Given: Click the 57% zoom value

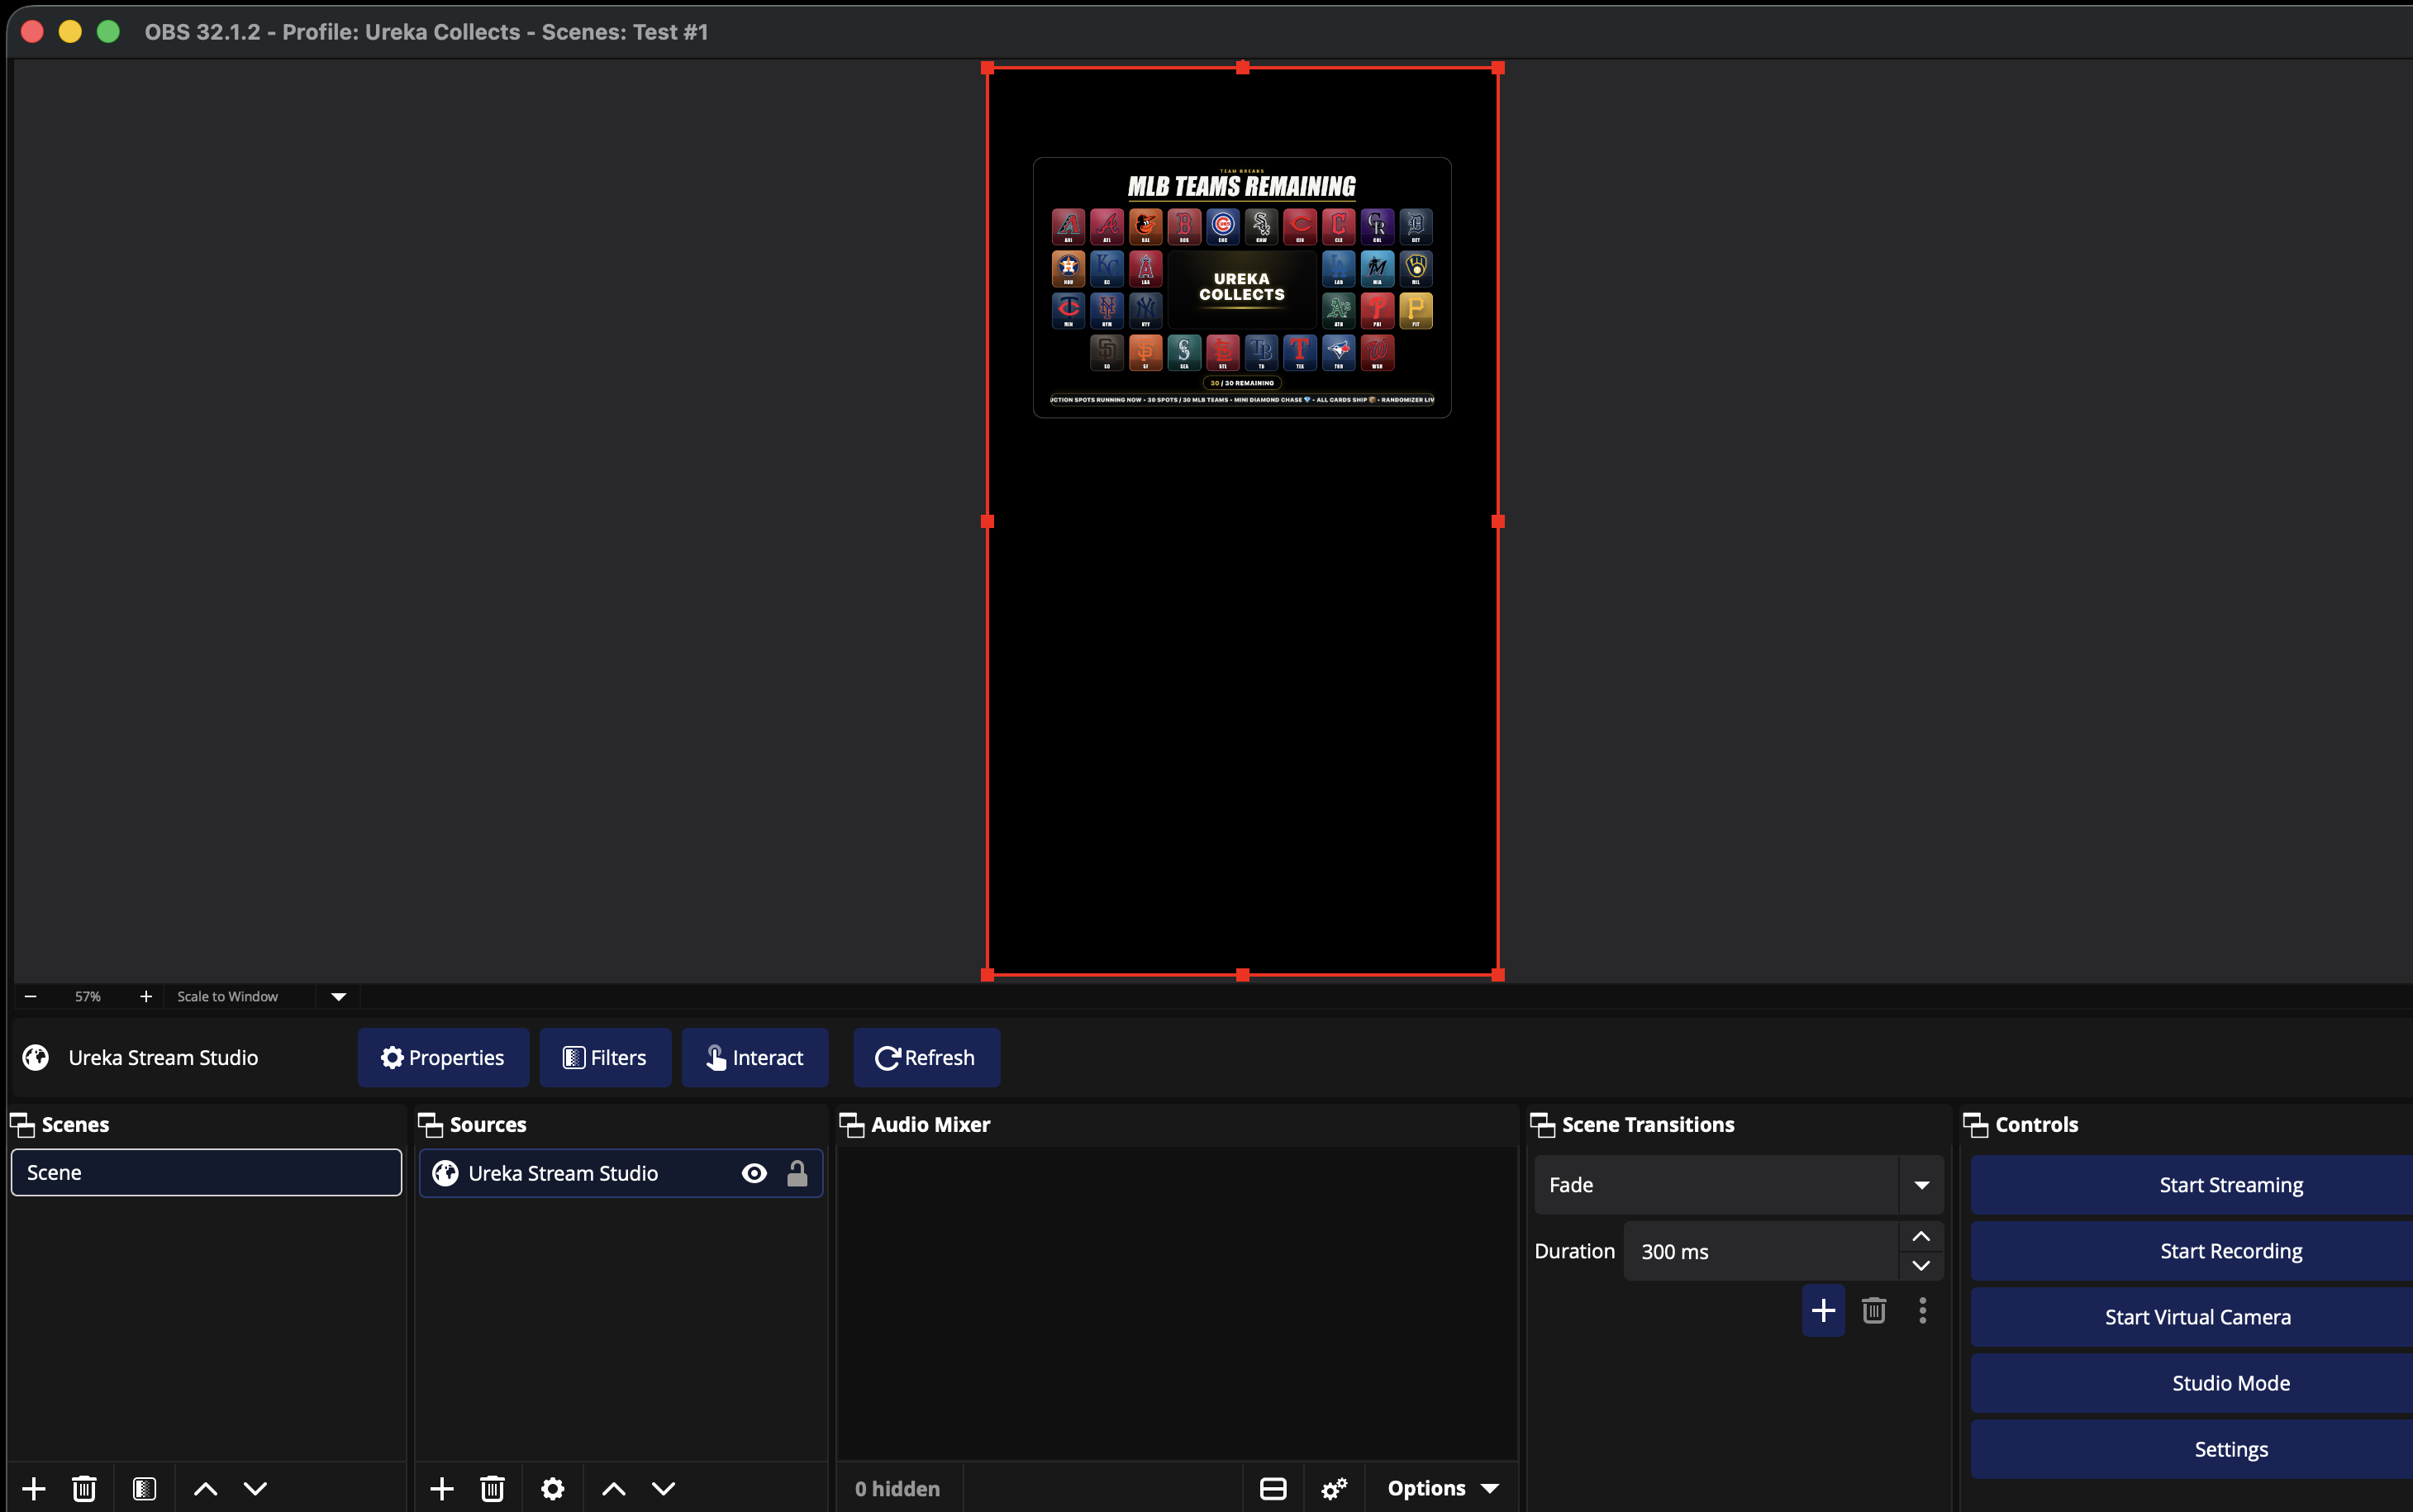Looking at the screenshot, I should [88, 996].
